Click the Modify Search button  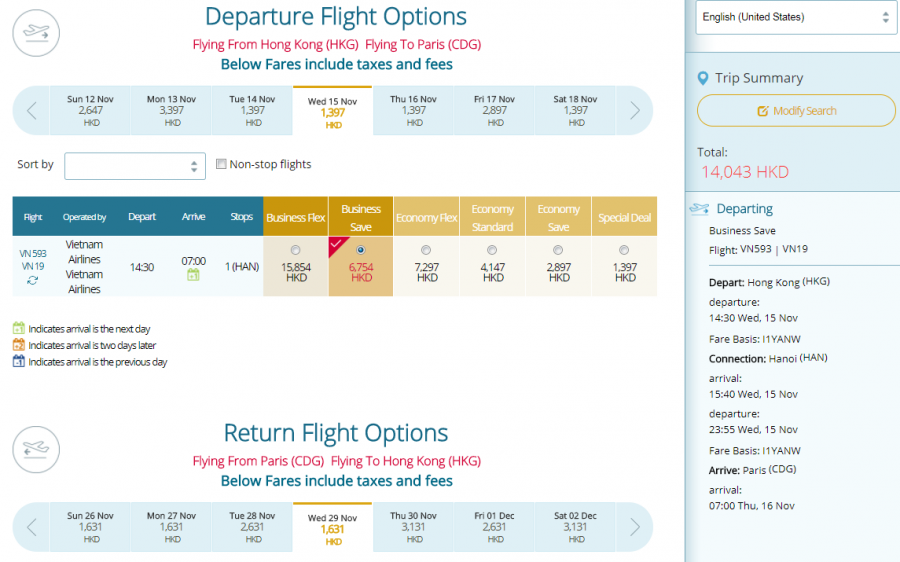[x=796, y=111]
